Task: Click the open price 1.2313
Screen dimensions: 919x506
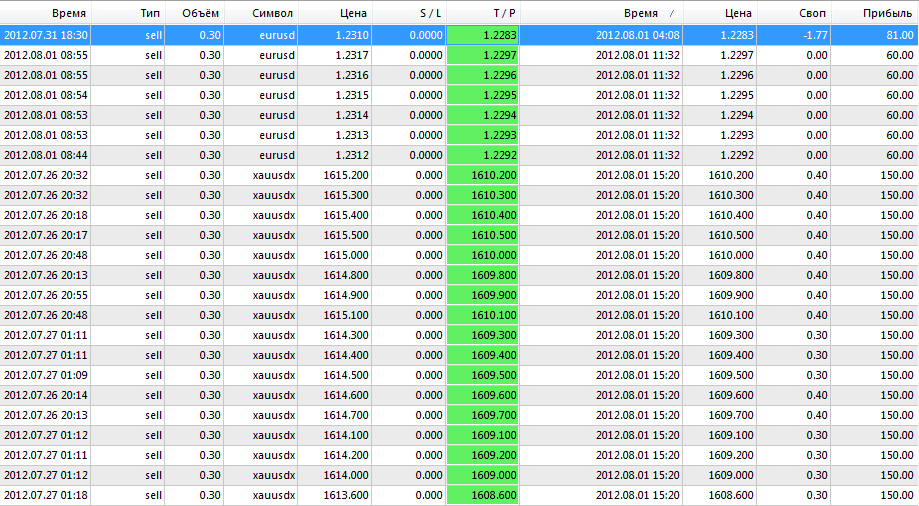Action: pos(352,135)
